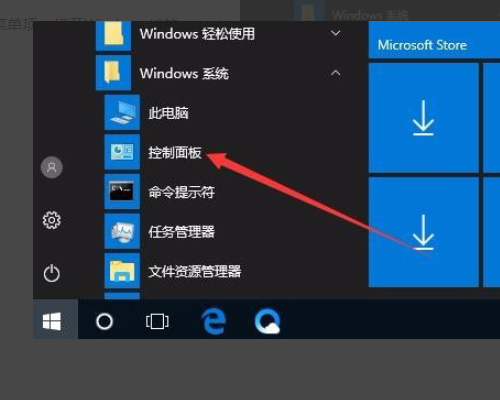This screenshot has height=400, width=500.
Task: Expand the Windows 轻松使用 folder chevron
Action: coord(336,33)
